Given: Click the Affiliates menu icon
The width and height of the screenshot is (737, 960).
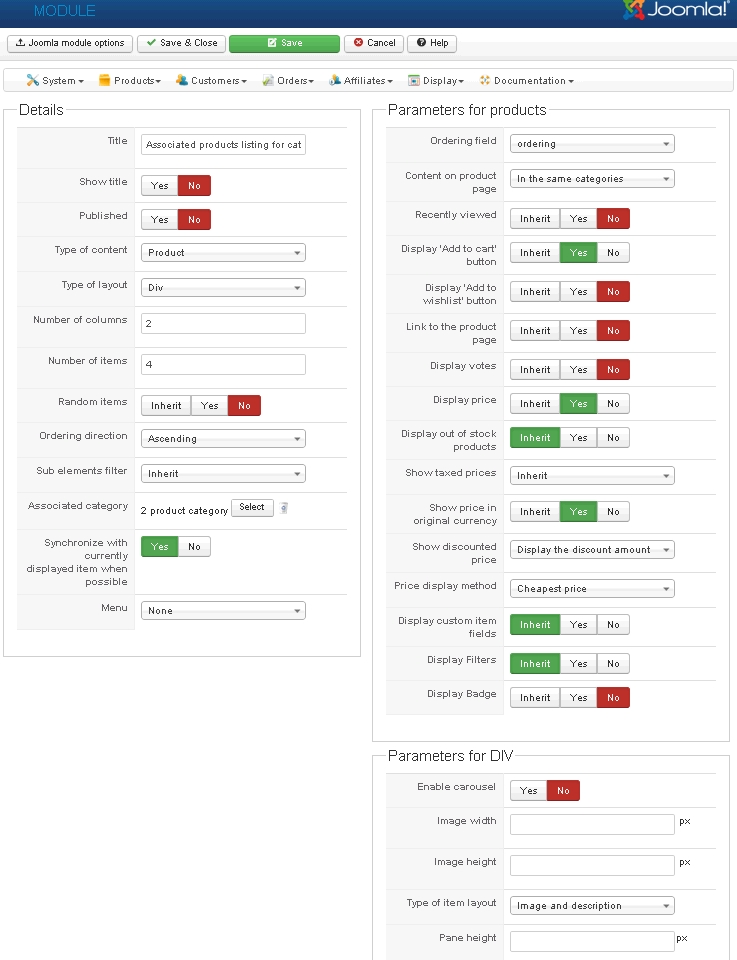Looking at the screenshot, I should [335, 81].
